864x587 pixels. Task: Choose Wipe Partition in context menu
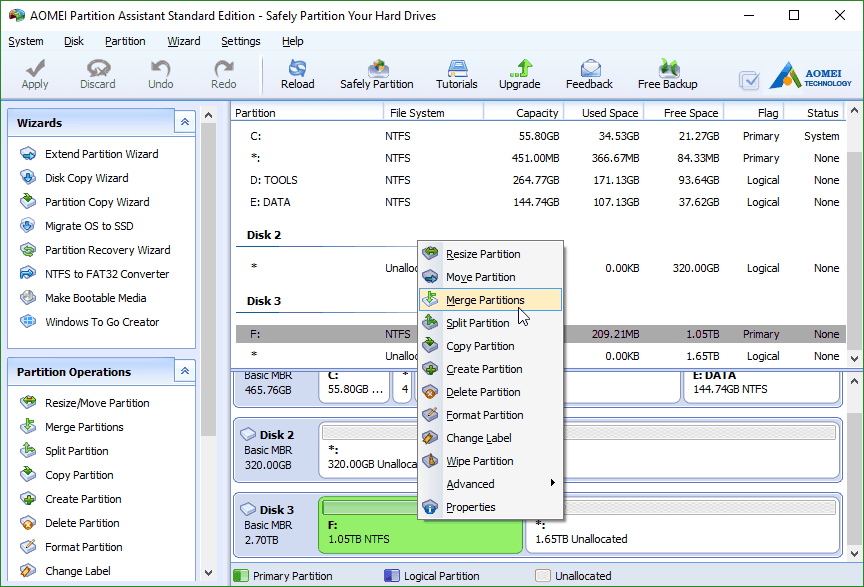(x=490, y=461)
